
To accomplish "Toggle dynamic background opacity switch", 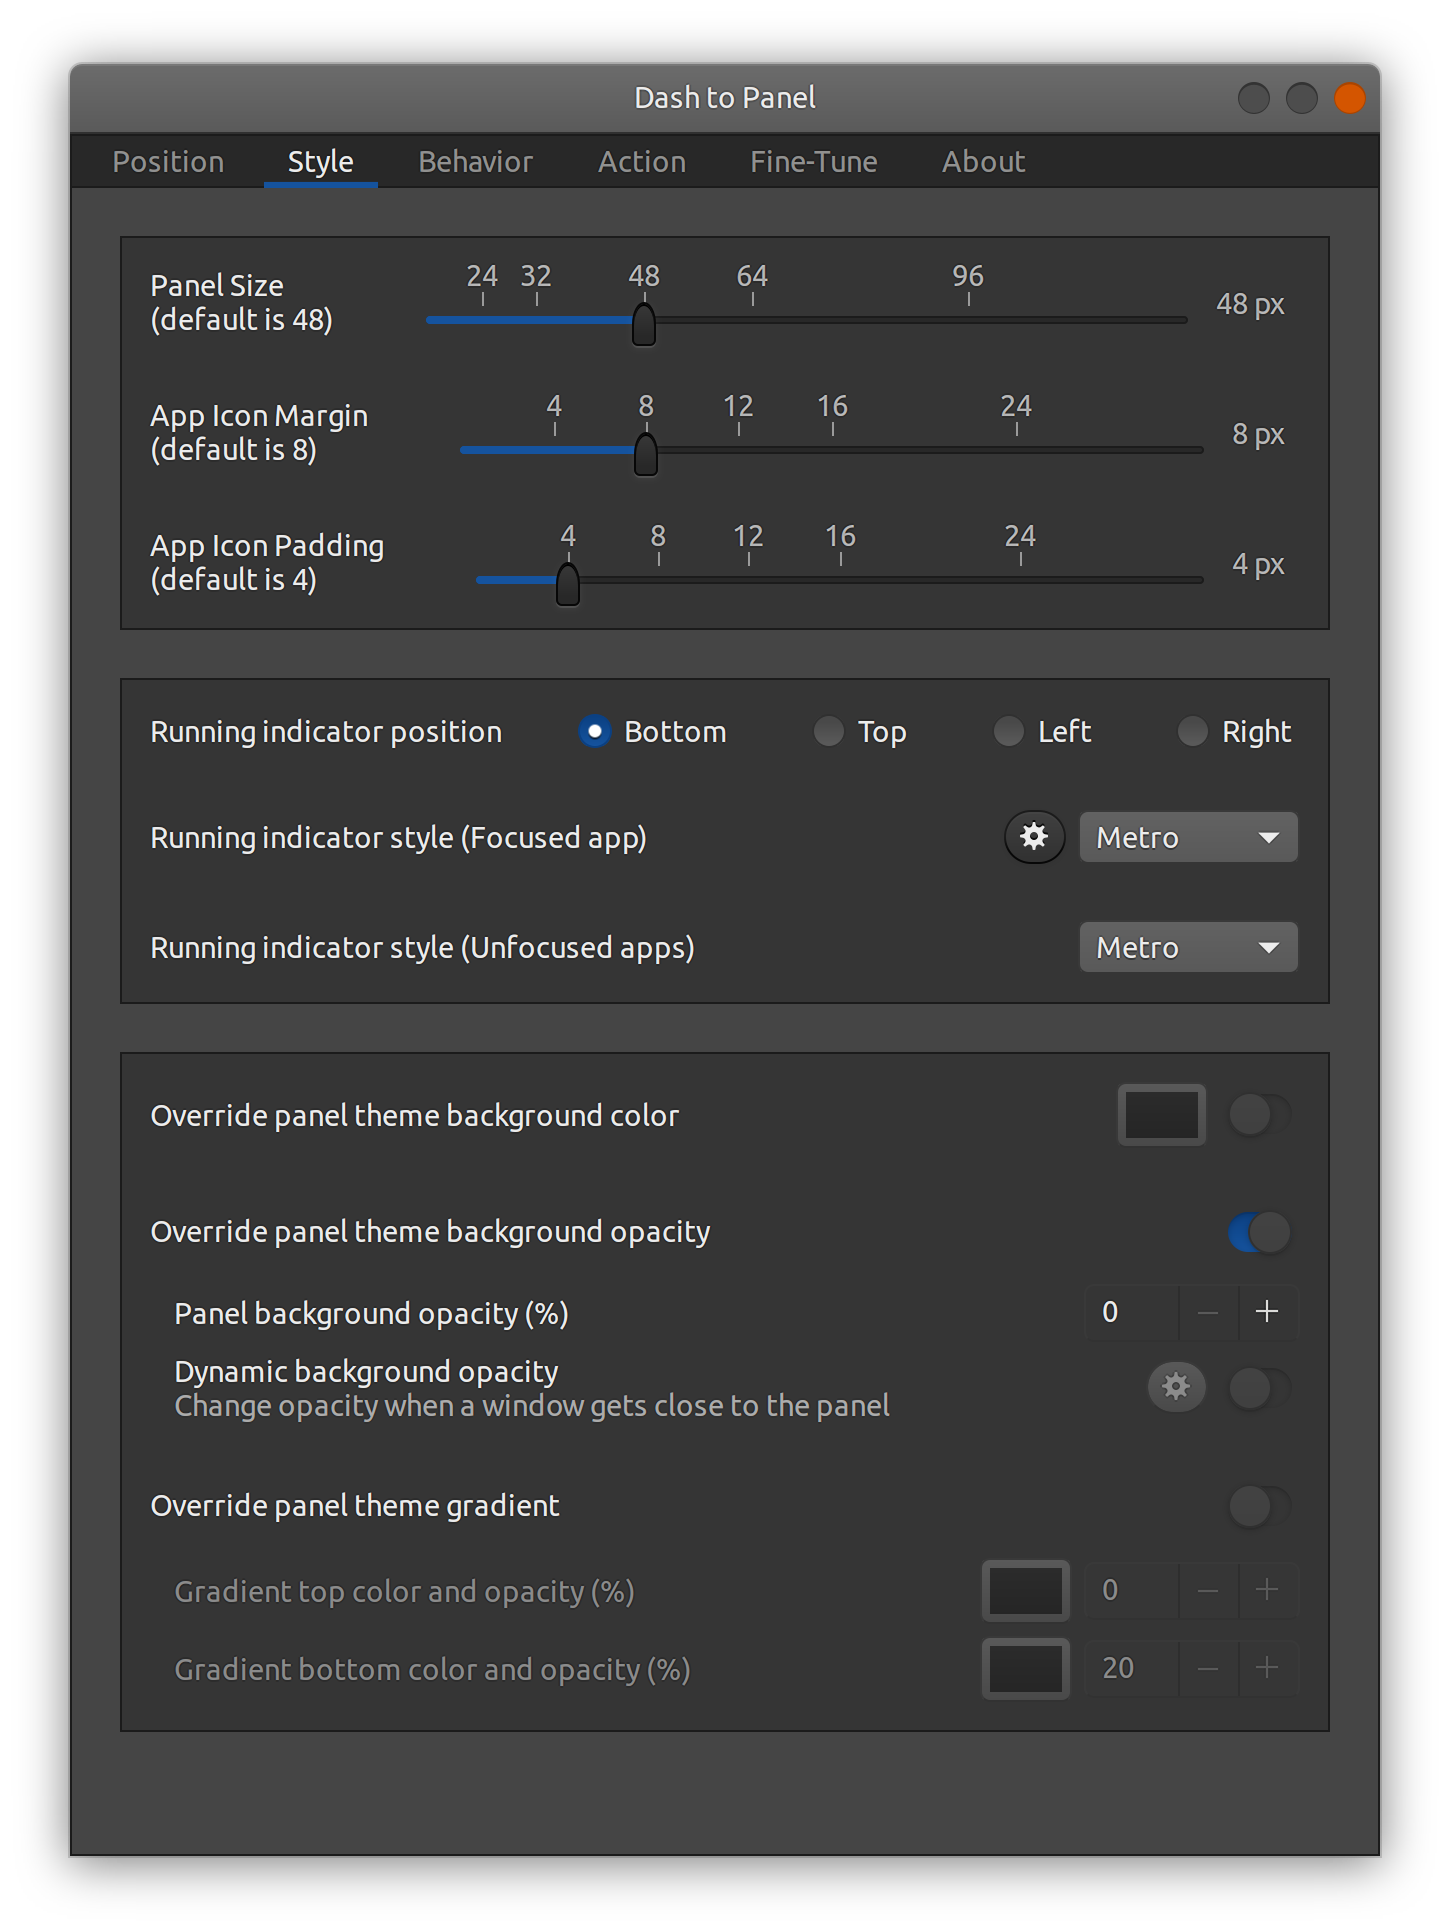I will pos(1260,1388).
